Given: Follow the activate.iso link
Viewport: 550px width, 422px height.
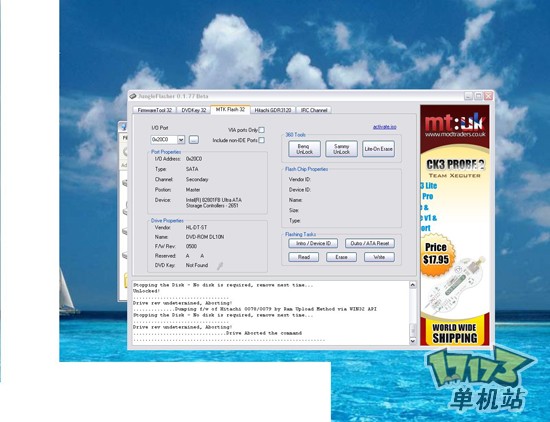Looking at the screenshot, I should [x=384, y=127].
